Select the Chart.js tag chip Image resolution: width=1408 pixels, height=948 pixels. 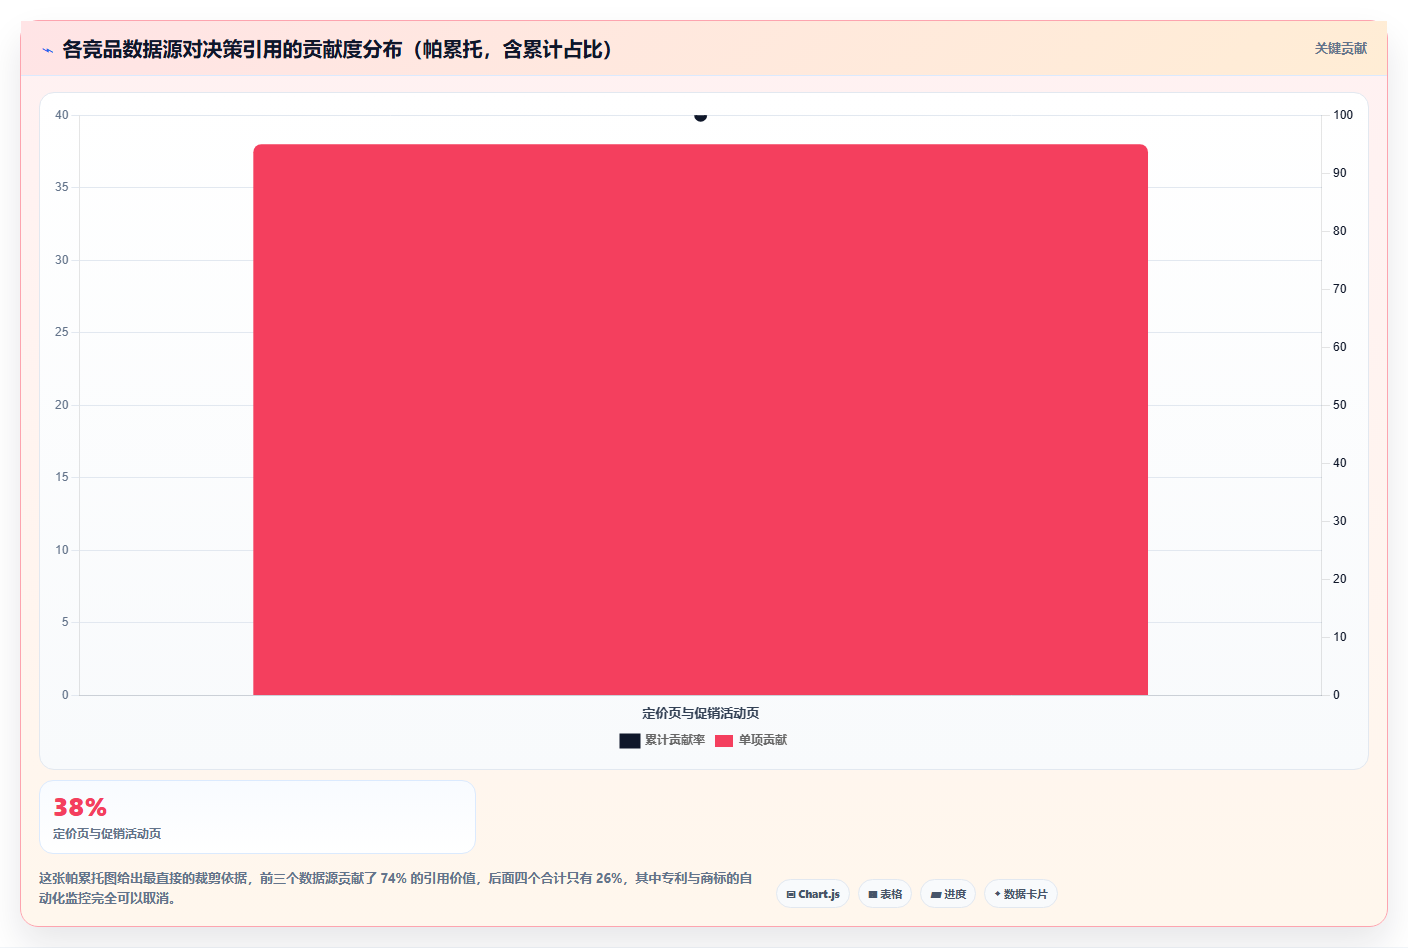pos(813,894)
